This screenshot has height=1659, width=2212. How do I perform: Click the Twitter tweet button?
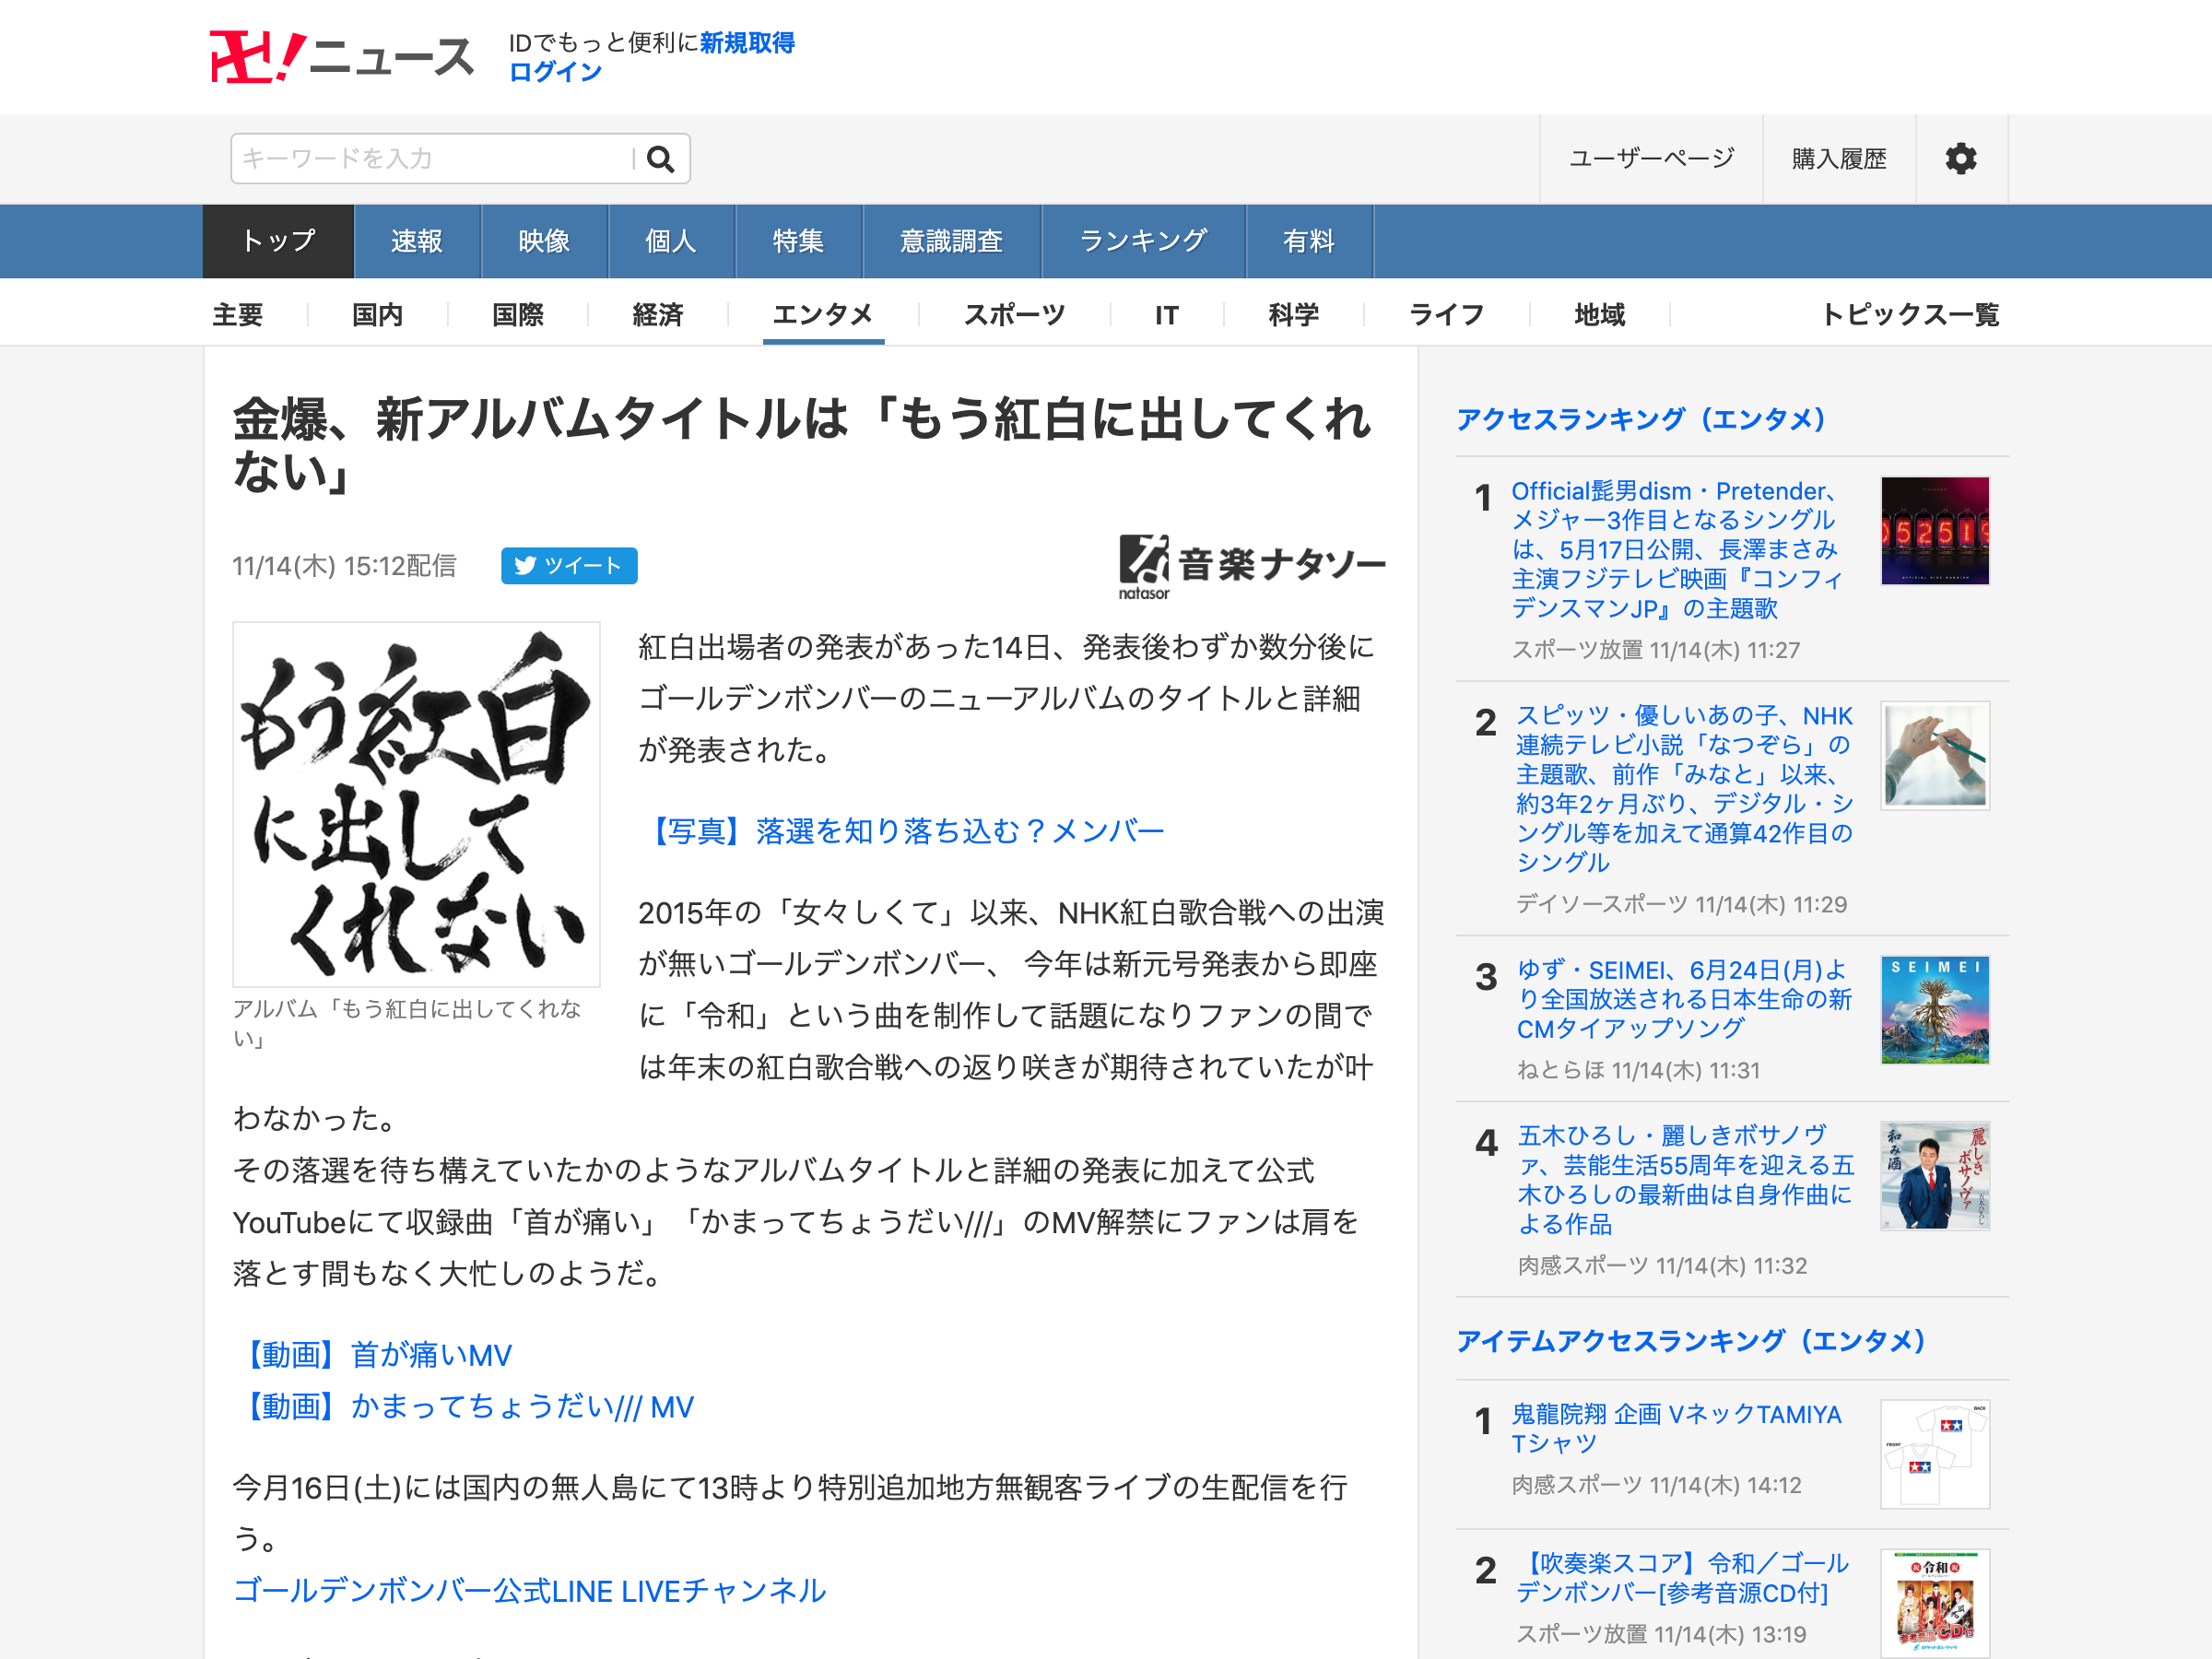click(568, 566)
